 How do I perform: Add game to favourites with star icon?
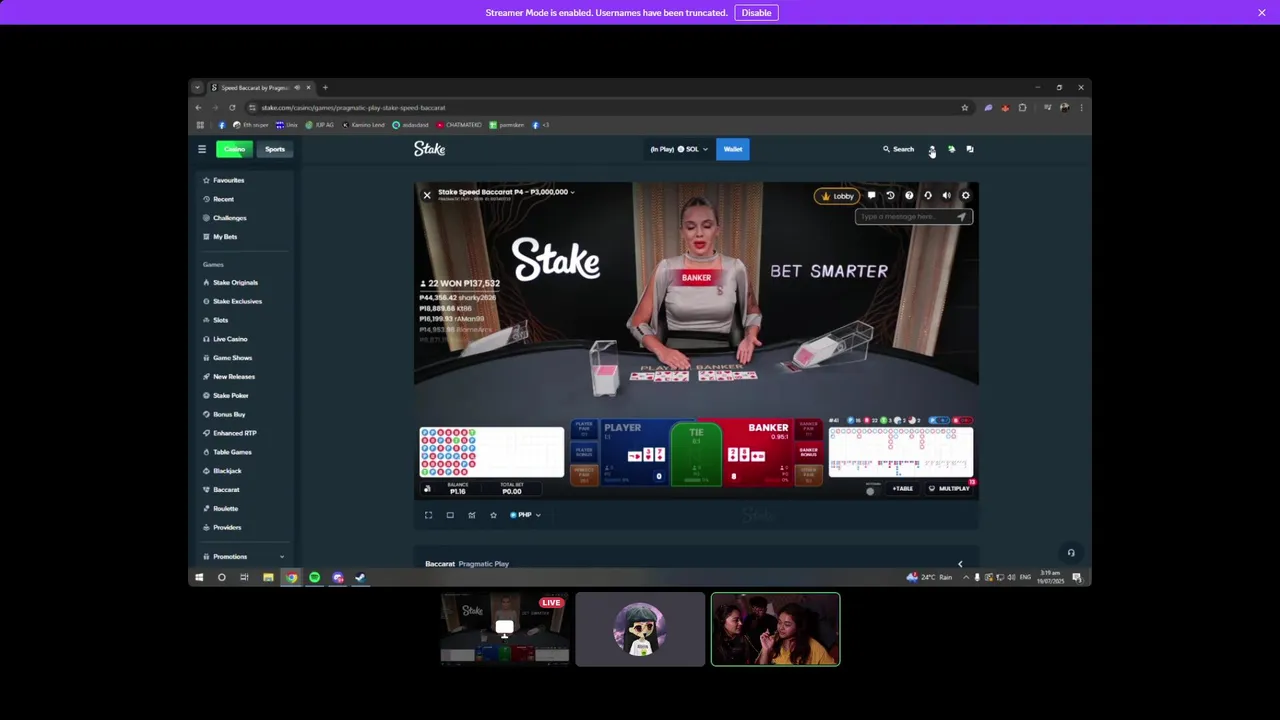[493, 515]
